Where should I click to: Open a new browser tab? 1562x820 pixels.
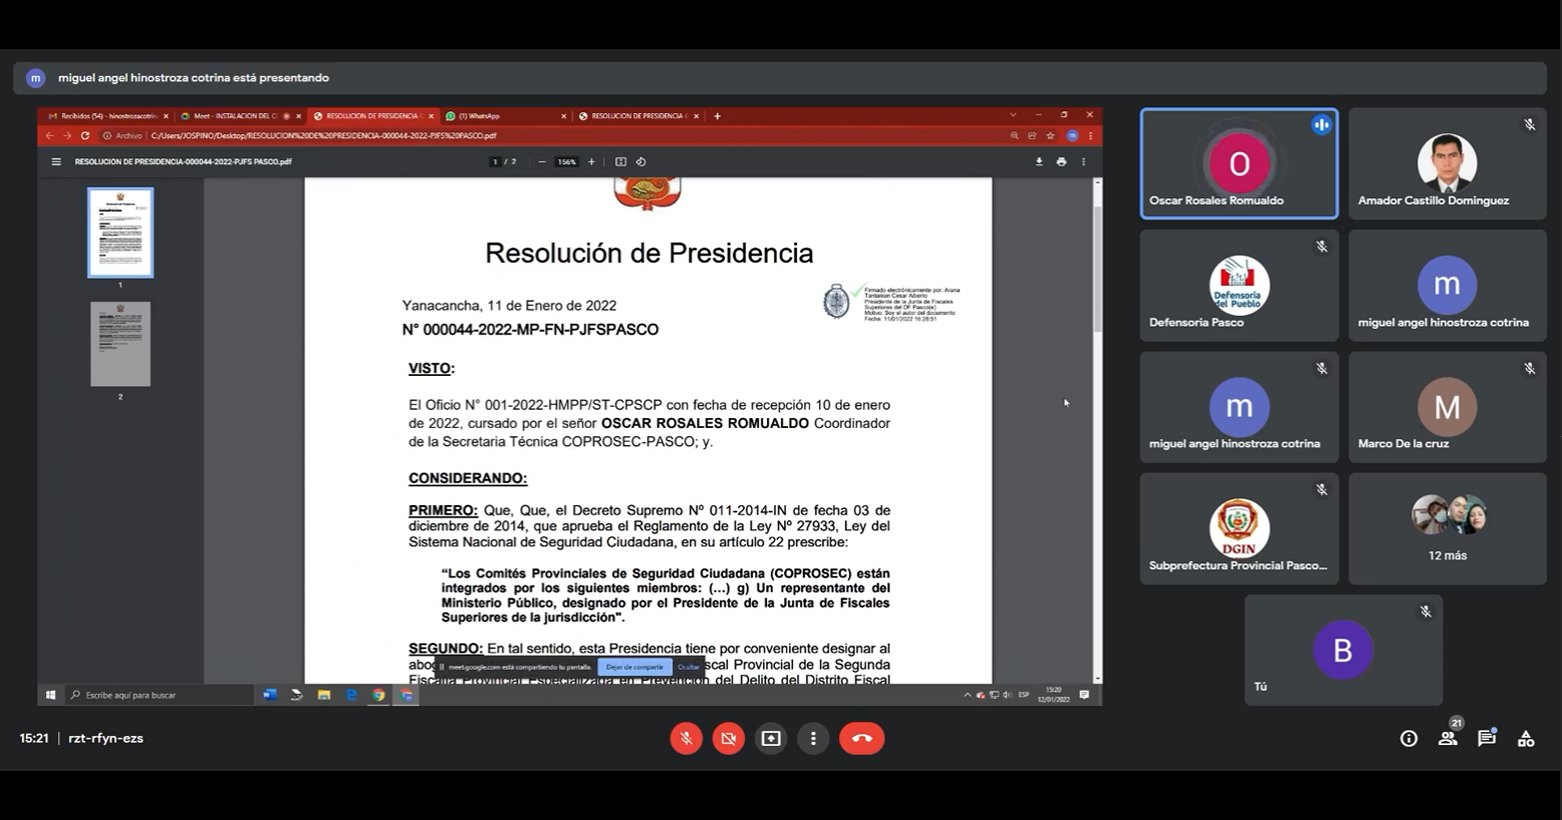tap(717, 116)
